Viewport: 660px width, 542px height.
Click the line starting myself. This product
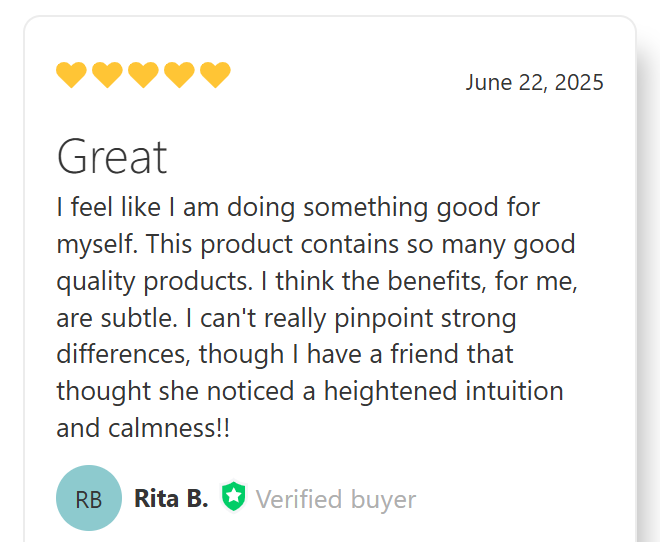click(x=316, y=244)
